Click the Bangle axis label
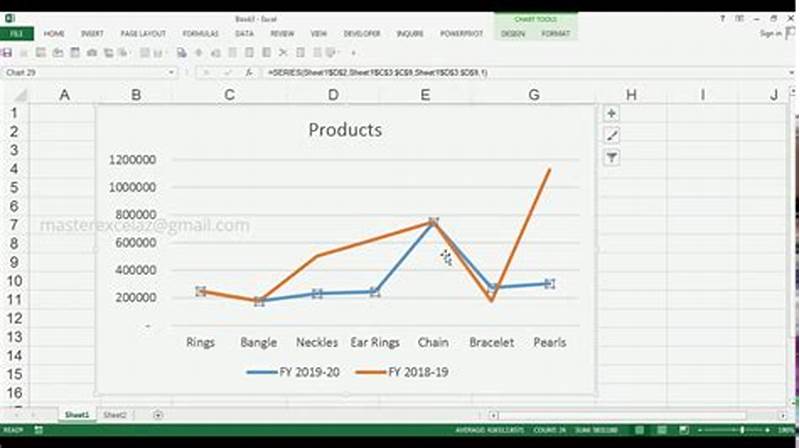This screenshot has width=800, height=448. (259, 342)
